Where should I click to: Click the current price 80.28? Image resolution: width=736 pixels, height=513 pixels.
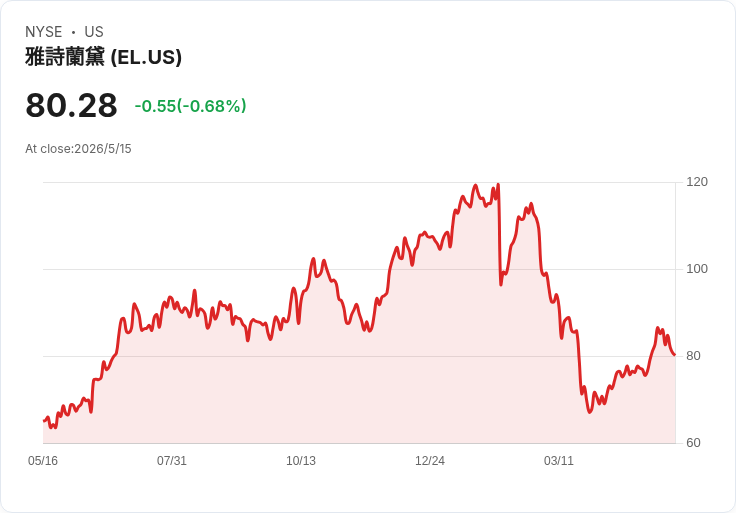click(71, 105)
